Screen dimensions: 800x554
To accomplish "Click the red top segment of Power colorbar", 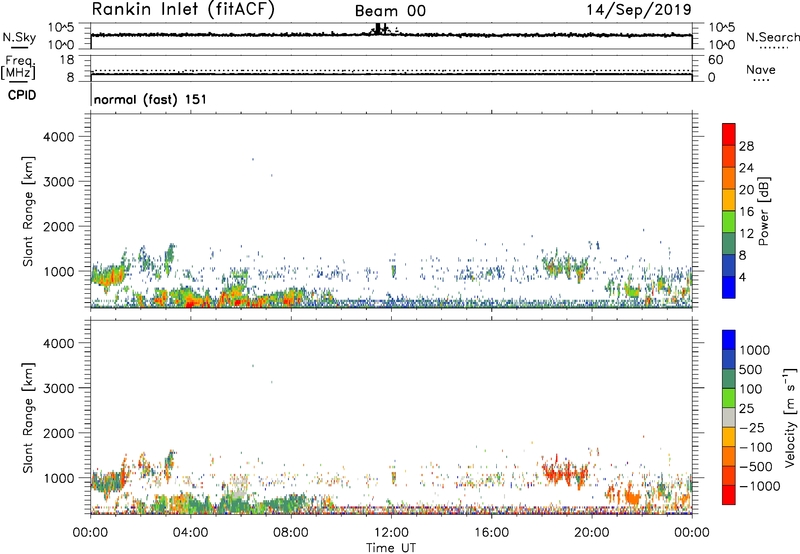I will tap(729, 134).
